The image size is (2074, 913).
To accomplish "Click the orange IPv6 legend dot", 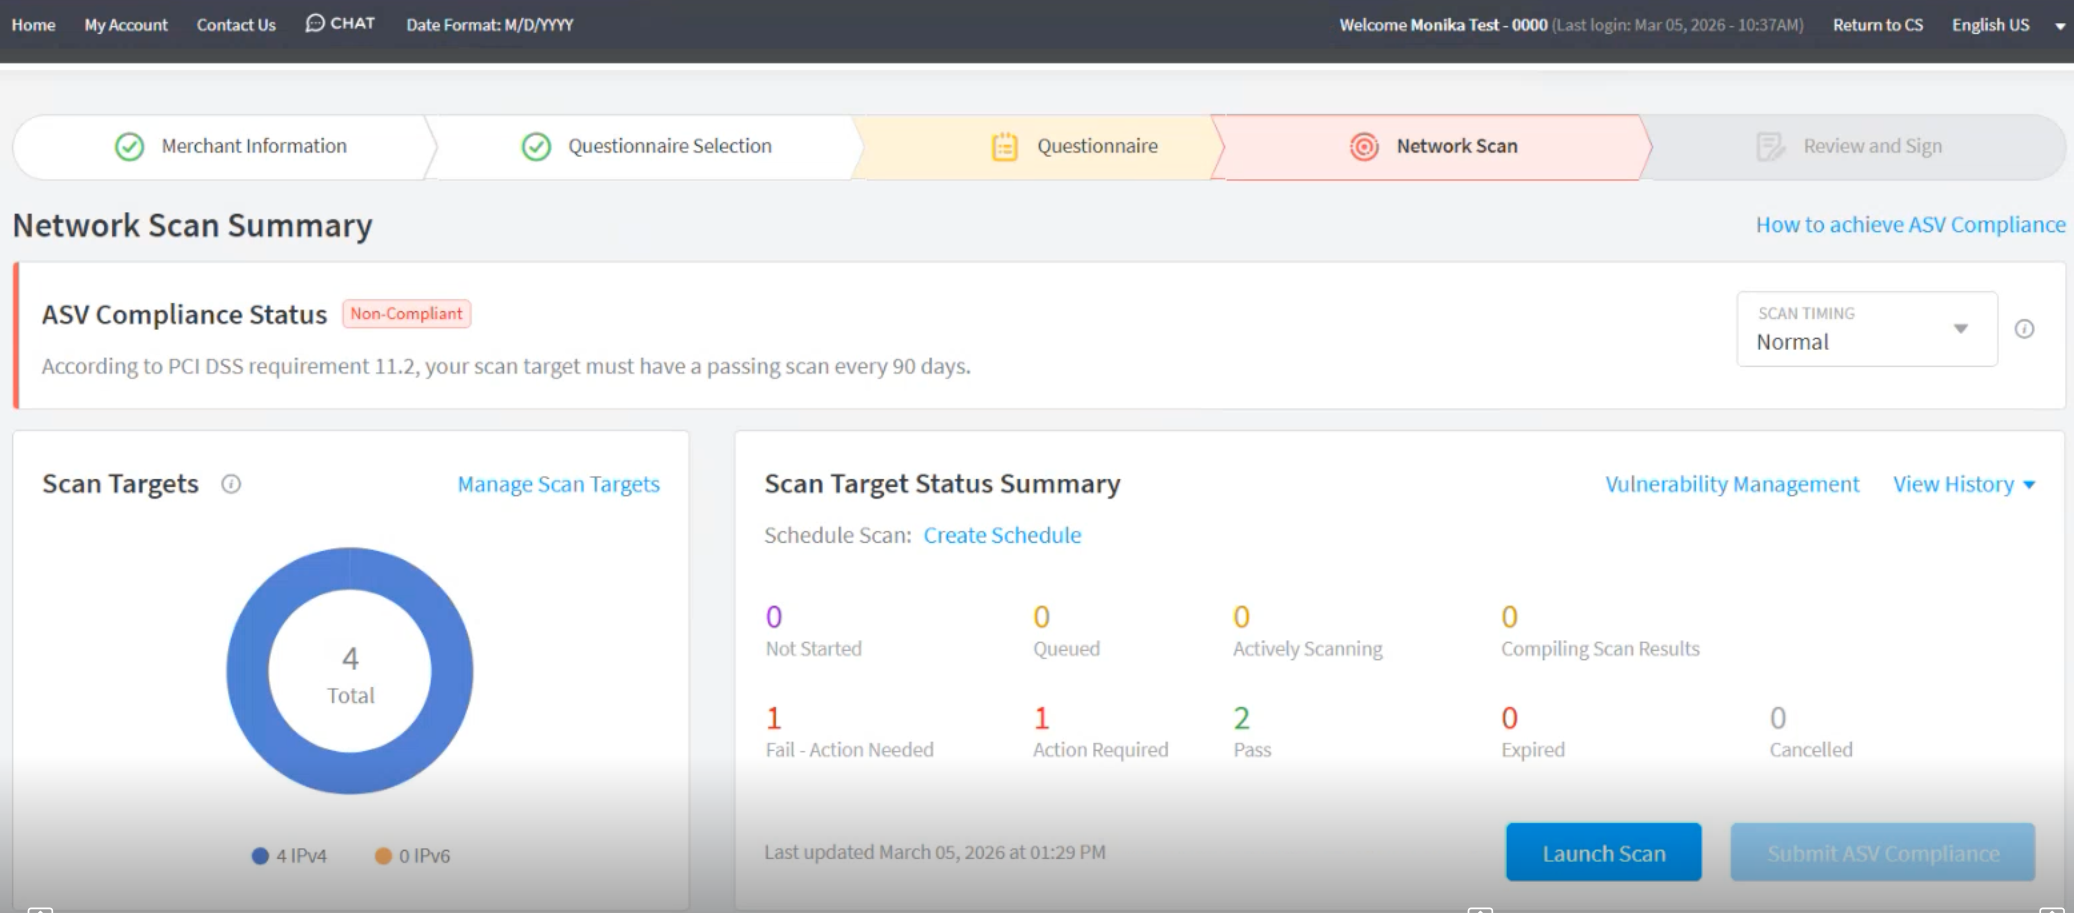I will tap(383, 856).
